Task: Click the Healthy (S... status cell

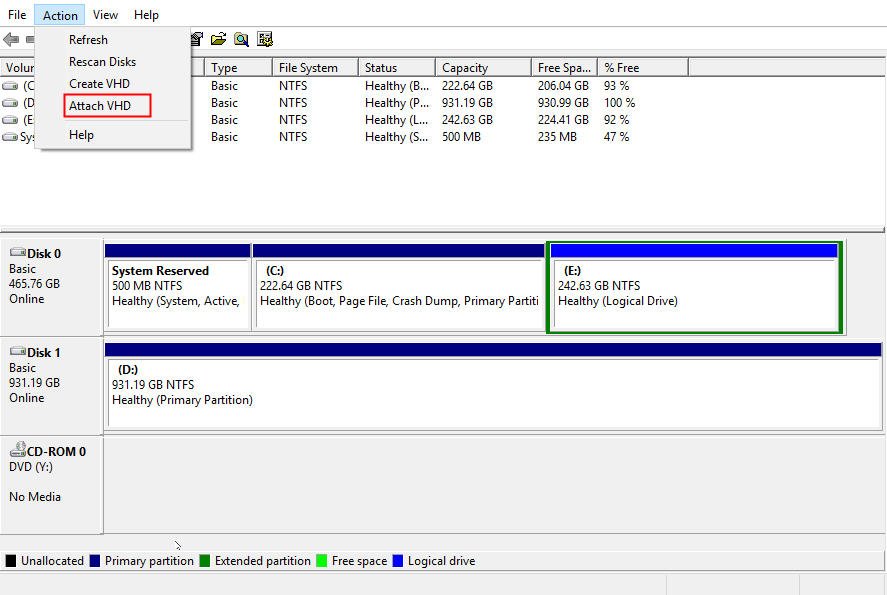Action: 397,137
